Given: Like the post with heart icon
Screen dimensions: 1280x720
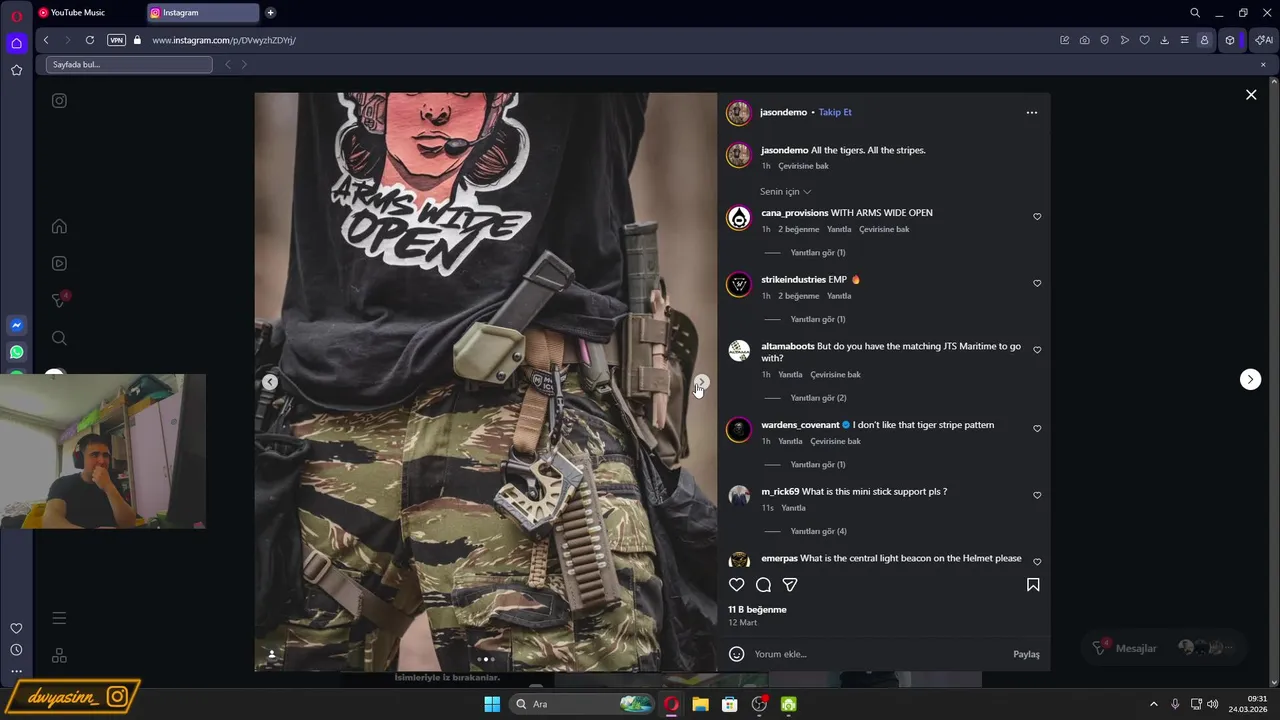Looking at the screenshot, I should click(x=737, y=585).
